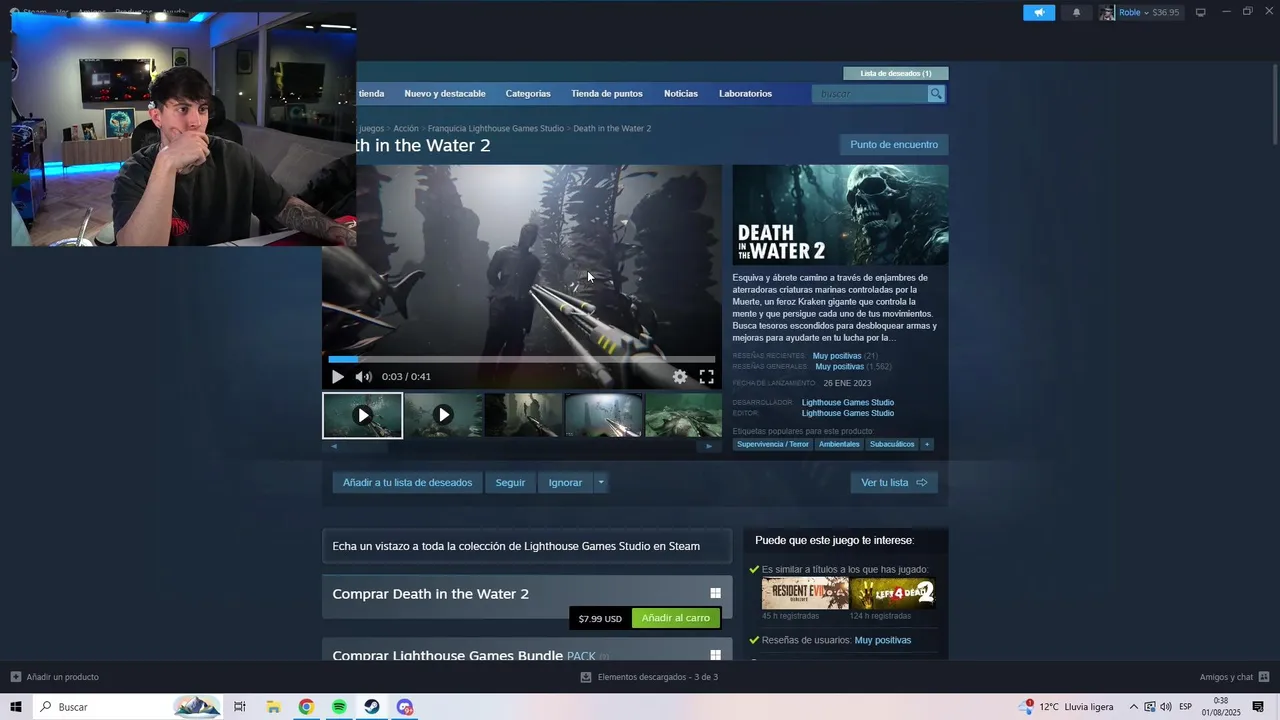Click the Acción breadcrumb link

[406, 128]
